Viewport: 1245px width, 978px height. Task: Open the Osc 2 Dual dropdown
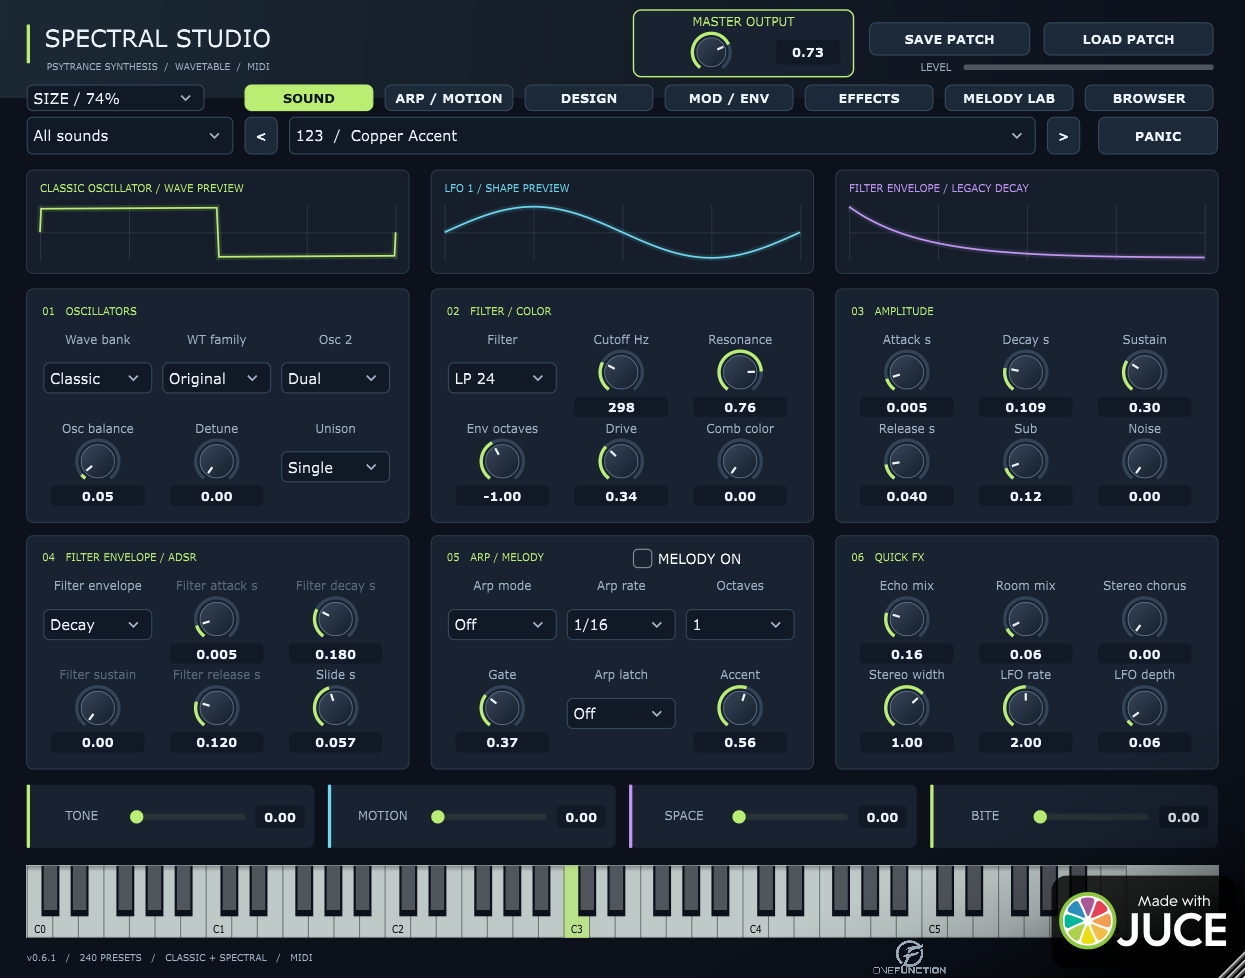coord(336,378)
